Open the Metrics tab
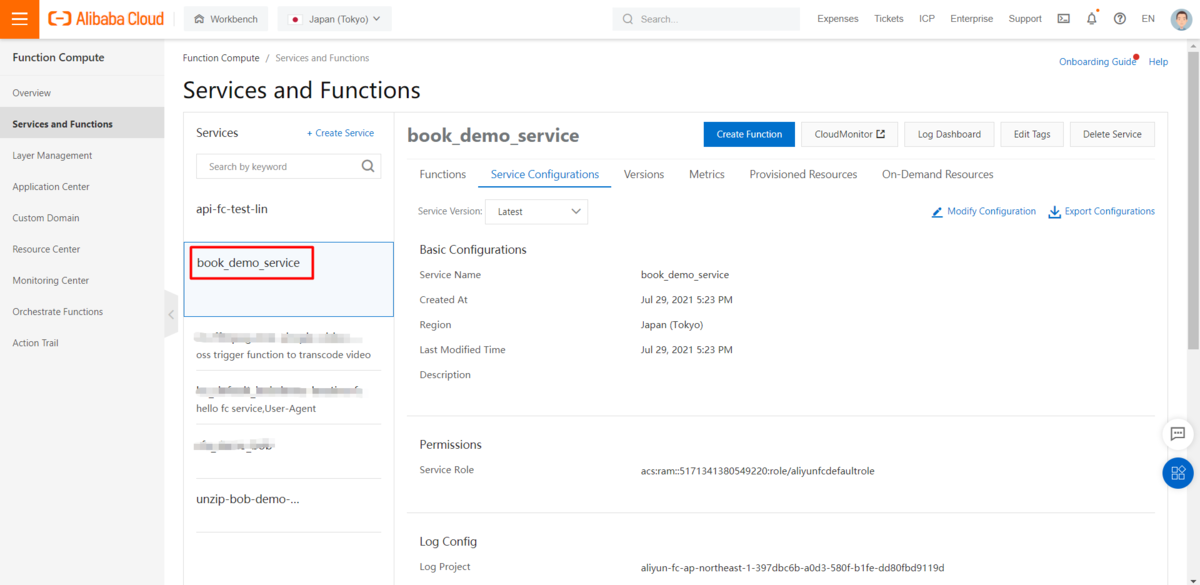Image resolution: width=1200 pixels, height=585 pixels. click(707, 174)
